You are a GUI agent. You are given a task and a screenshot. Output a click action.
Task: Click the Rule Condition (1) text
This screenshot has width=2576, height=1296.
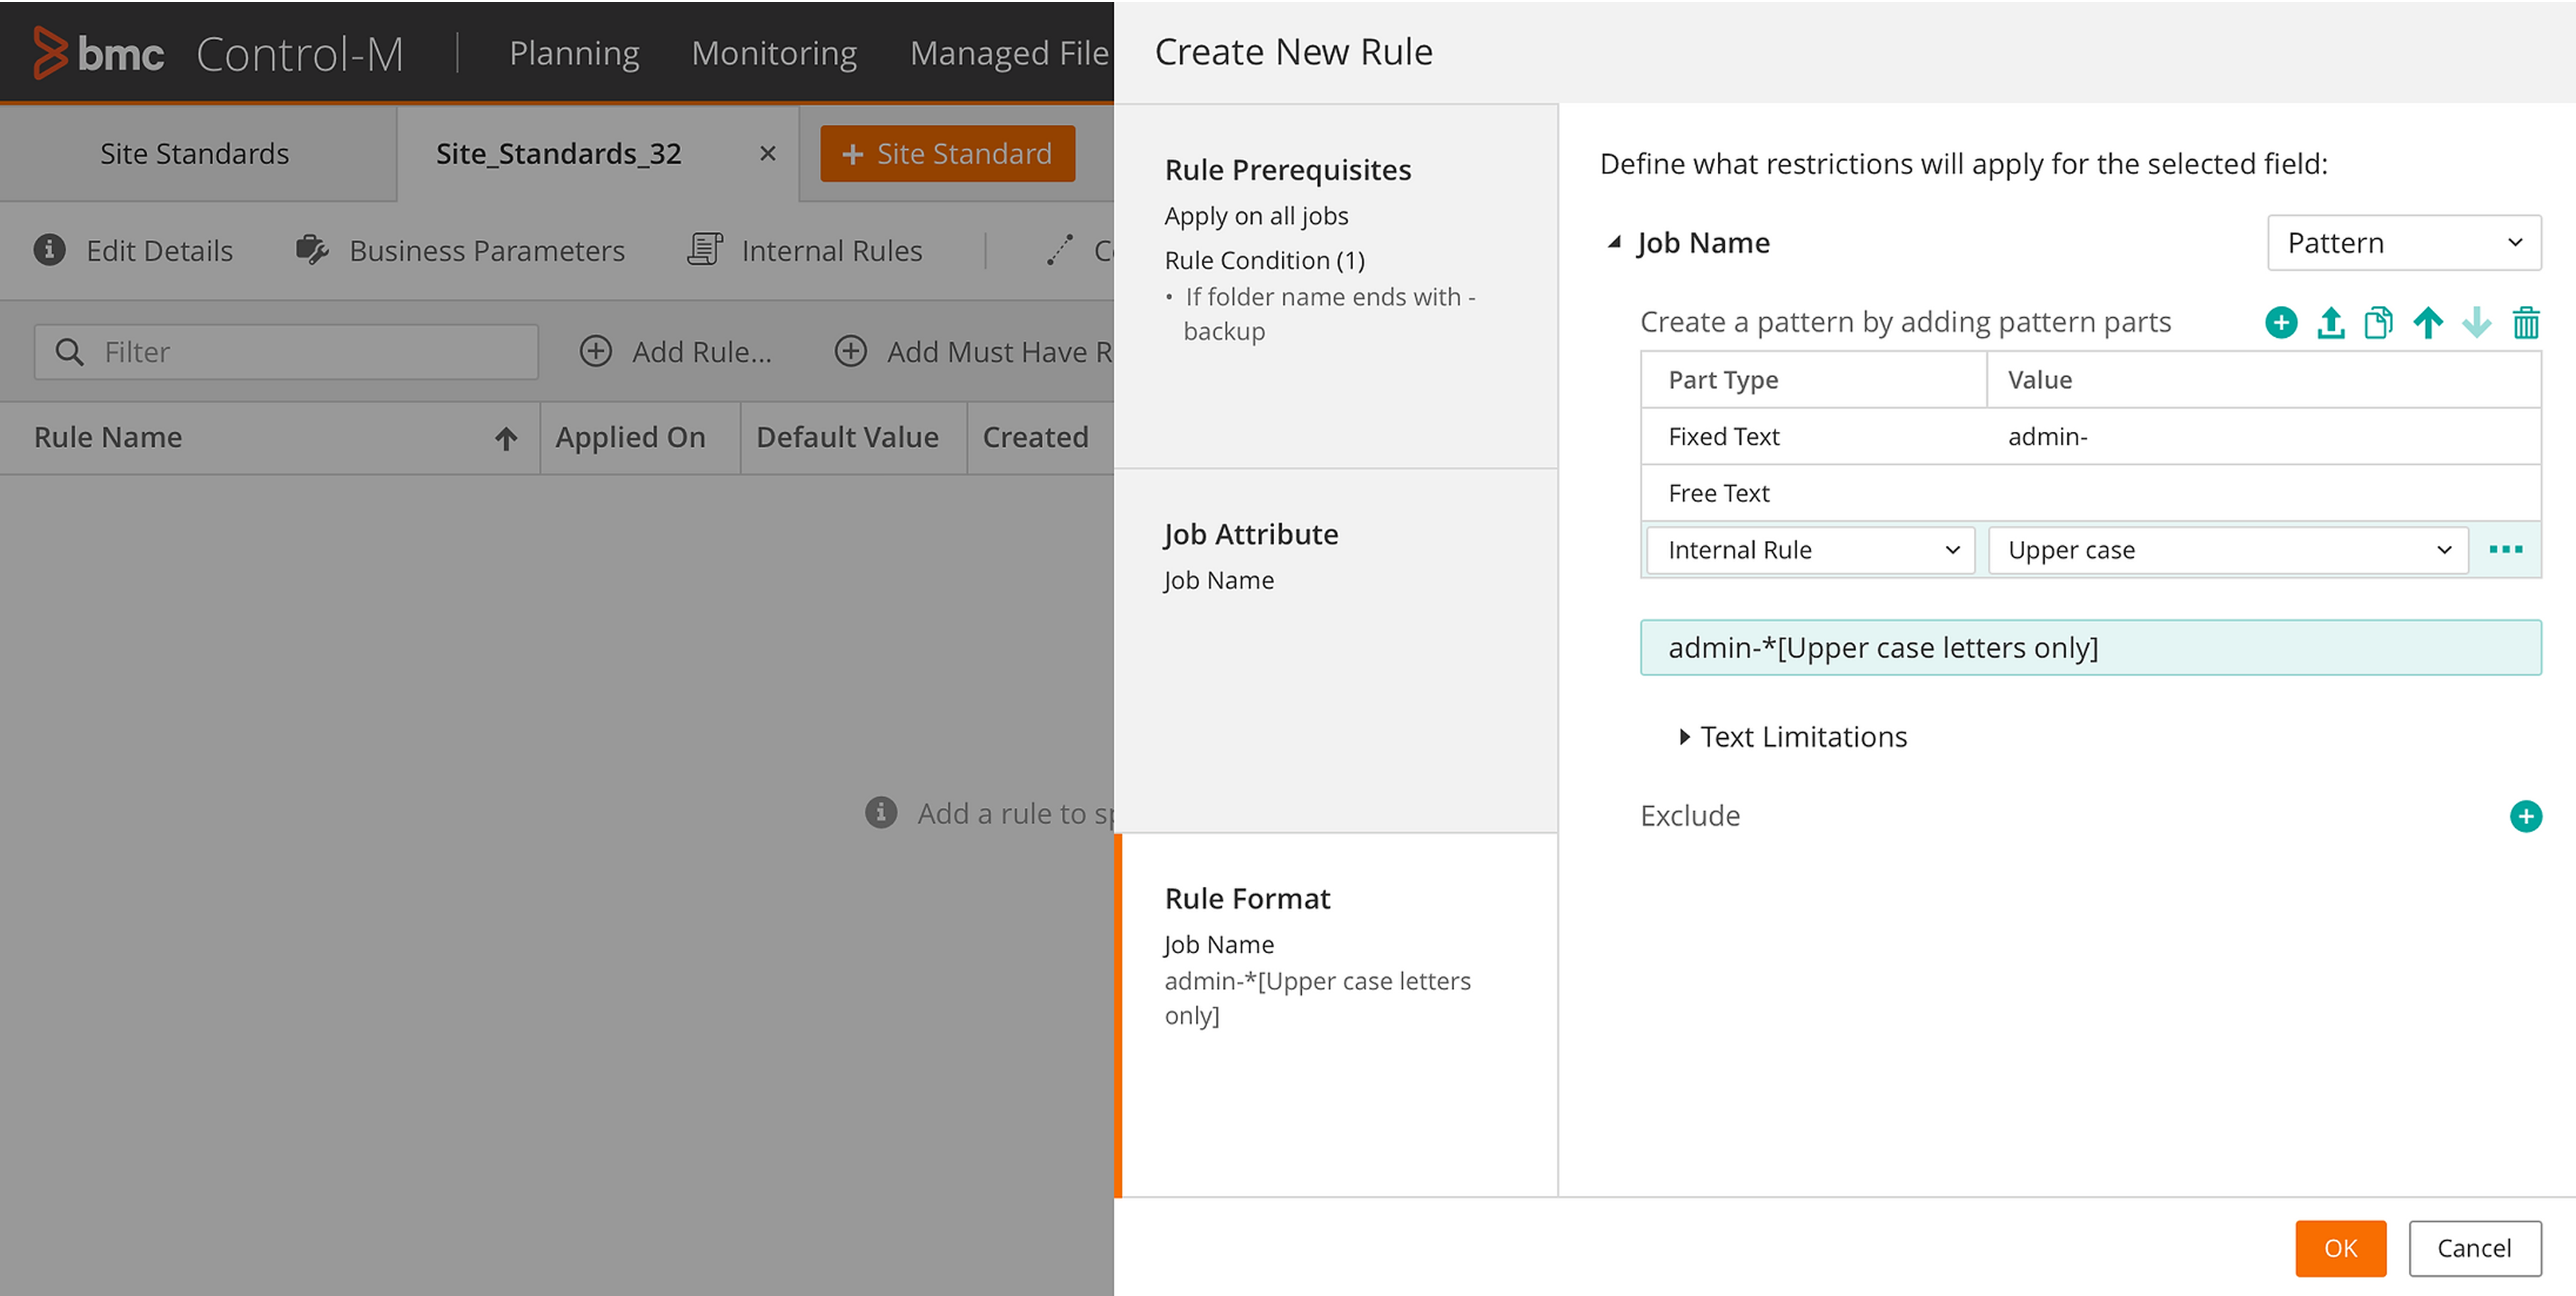coord(1264,260)
